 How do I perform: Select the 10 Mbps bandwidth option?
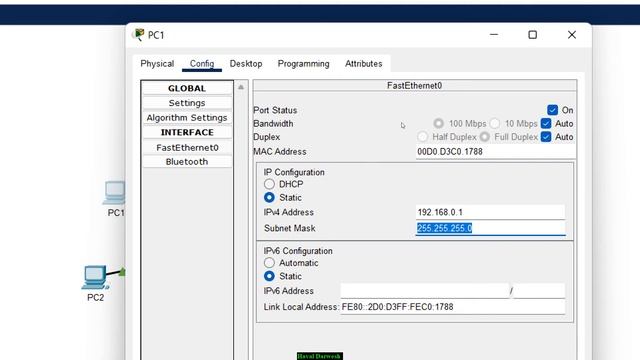(x=495, y=123)
